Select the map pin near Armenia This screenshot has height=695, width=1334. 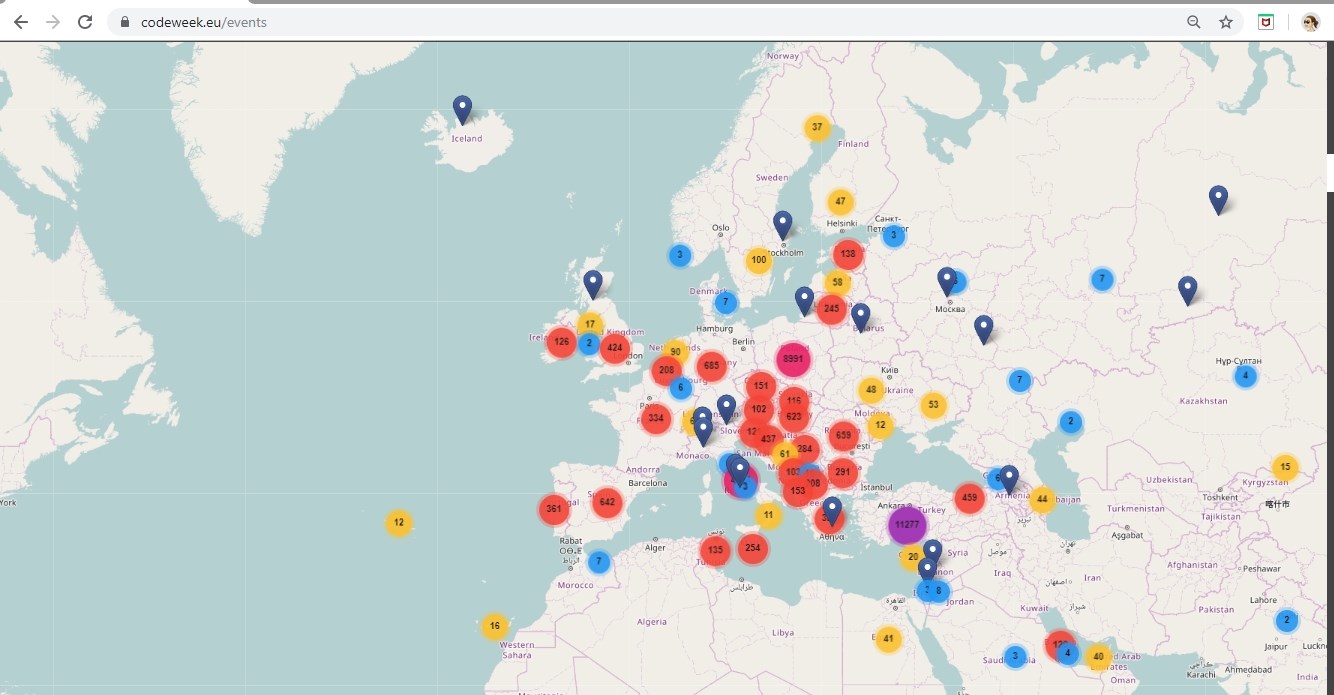1009,479
